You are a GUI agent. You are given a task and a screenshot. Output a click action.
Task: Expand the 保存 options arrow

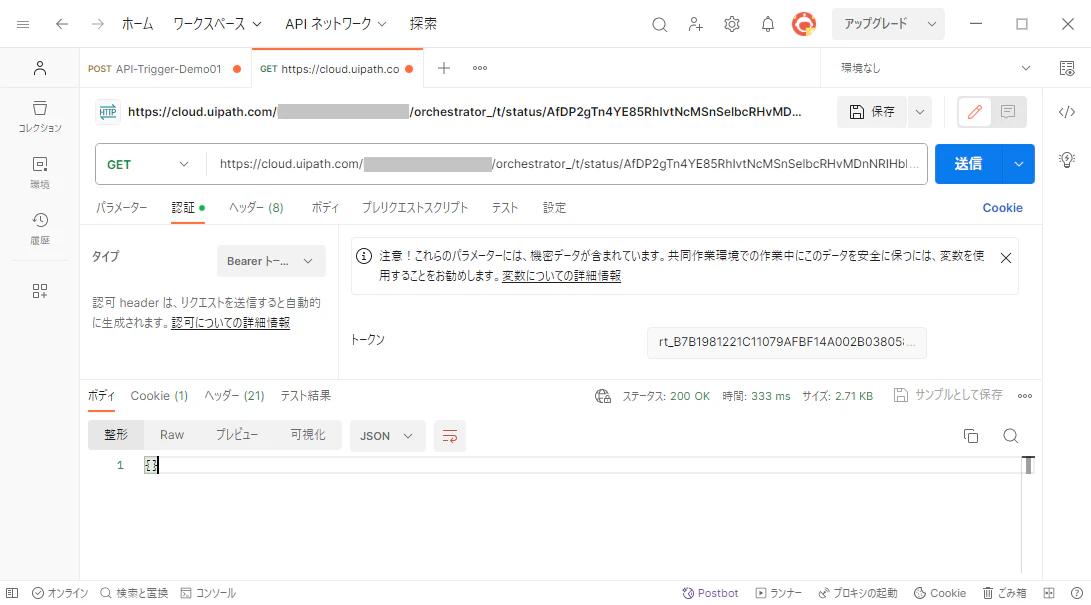coord(920,112)
